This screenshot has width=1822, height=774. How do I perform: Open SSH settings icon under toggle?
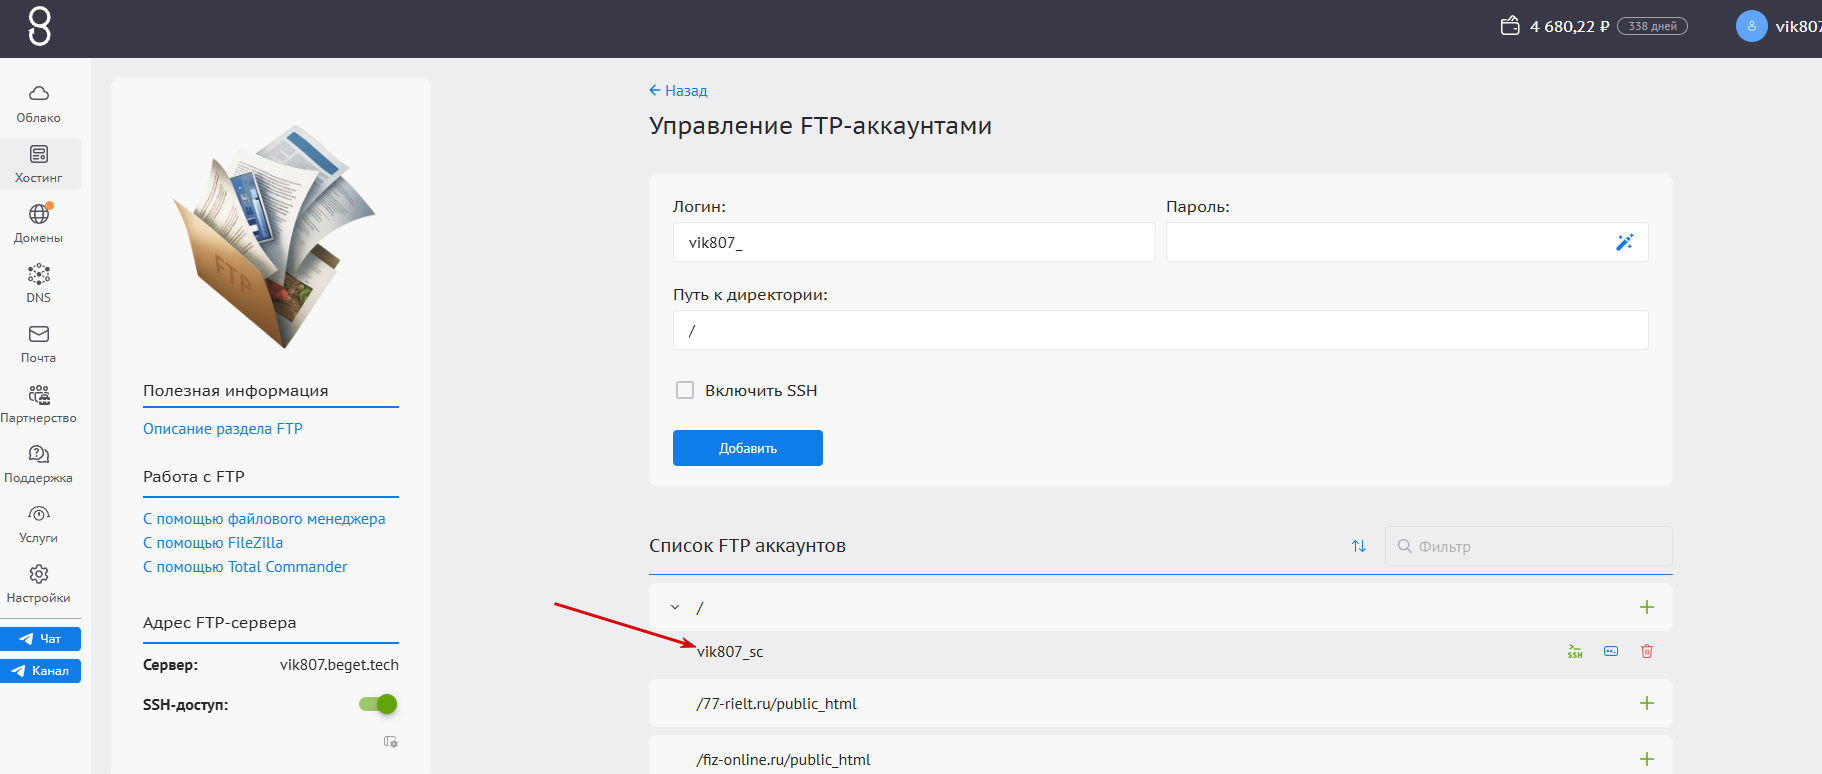pos(391,741)
